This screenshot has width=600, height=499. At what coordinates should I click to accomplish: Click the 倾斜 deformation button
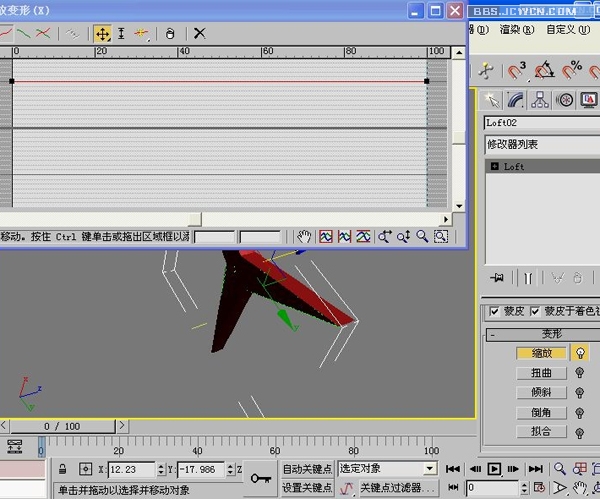[541, 393]
